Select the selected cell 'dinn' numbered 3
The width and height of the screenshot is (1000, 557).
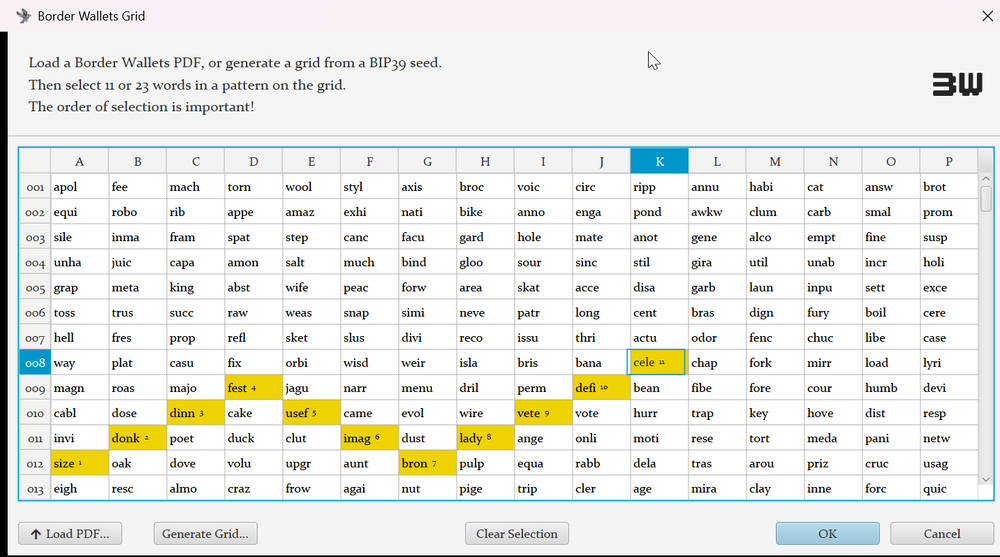(x=196, y=413)
